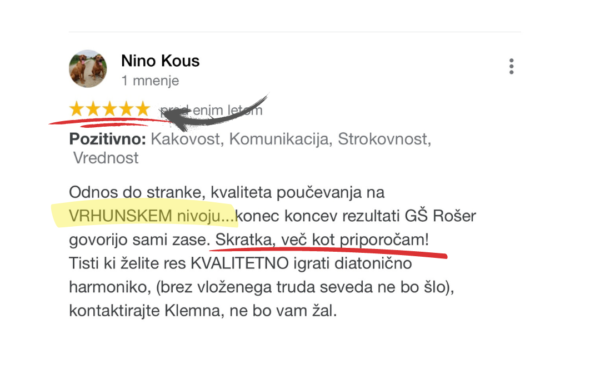Open the Nino Kous reviewer name
Image resolution: width=600 pixels, height=369 pixels.
pyautogui.click(x=160, y=61)
